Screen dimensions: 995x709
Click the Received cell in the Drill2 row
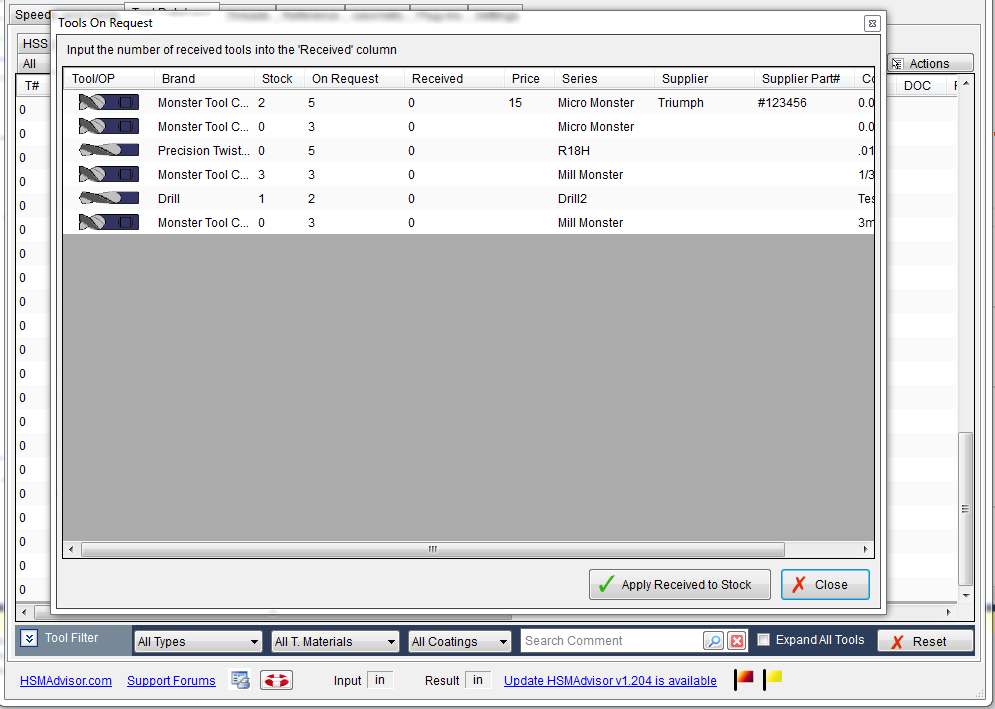pyautogui.click(x=454, y=199)
